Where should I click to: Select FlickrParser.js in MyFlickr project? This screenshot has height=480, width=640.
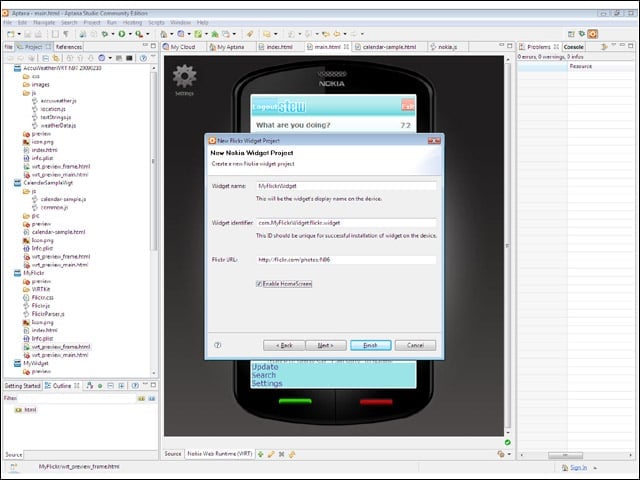48,314
